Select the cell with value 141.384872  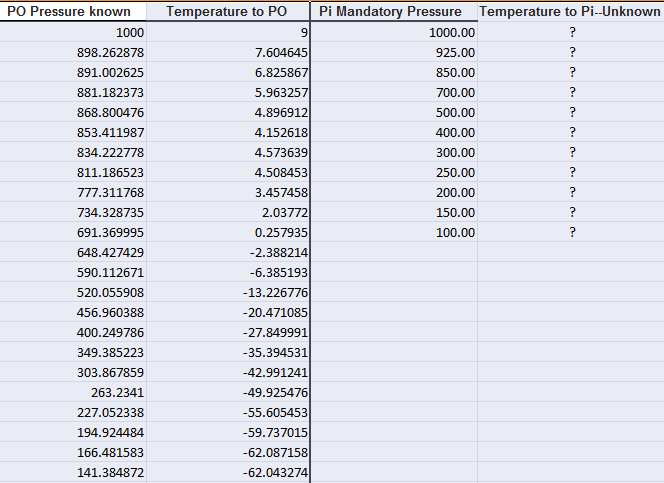click(110, 472)
